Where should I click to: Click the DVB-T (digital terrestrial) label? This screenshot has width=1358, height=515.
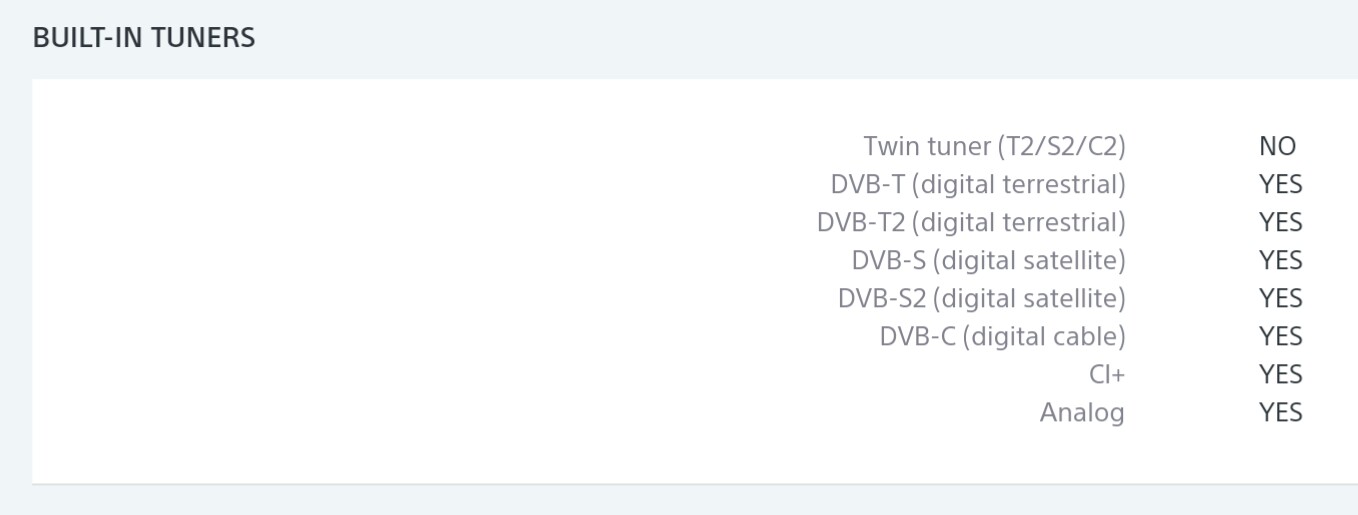click(x=977, y=184)
